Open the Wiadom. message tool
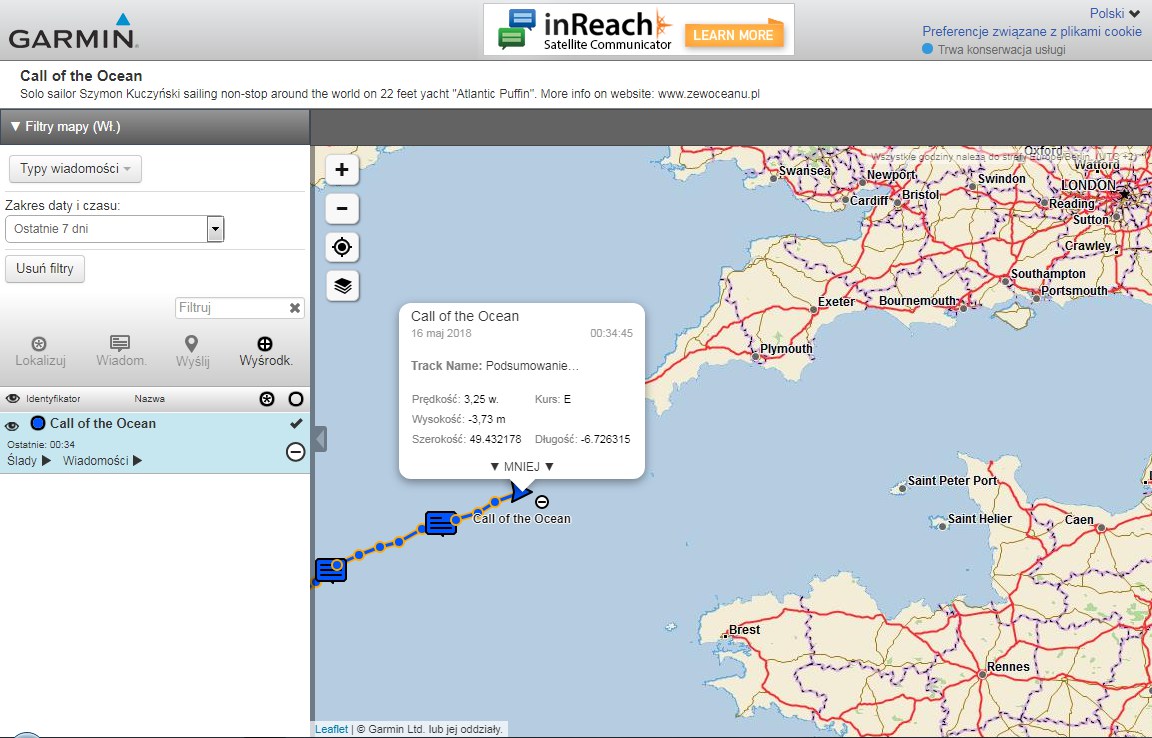Viewport: 1152px width, 738px height. 121,351
